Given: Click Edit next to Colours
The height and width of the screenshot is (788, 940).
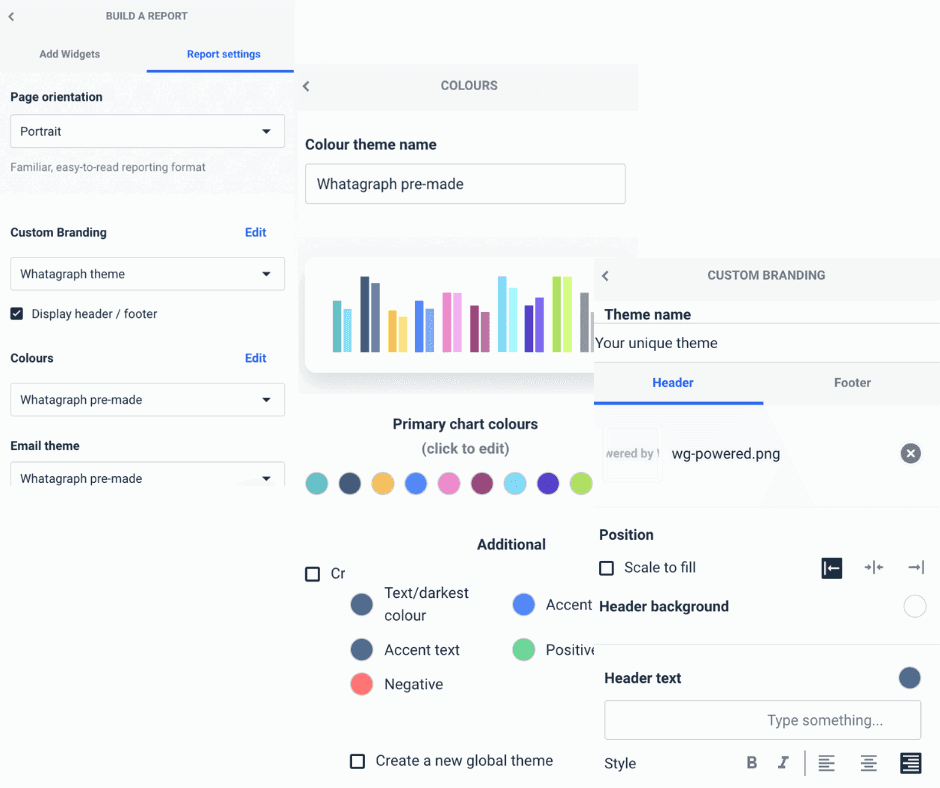Looking at the screenshot, I should (x=255, y=358).
